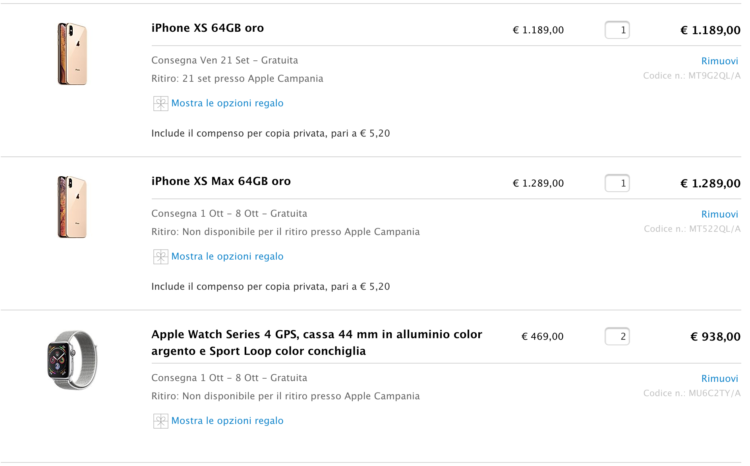The width and height of the screenshot is (750, 466).
Task: Open iPhone XS gold product thumbnail
Action: pos(72,54)
